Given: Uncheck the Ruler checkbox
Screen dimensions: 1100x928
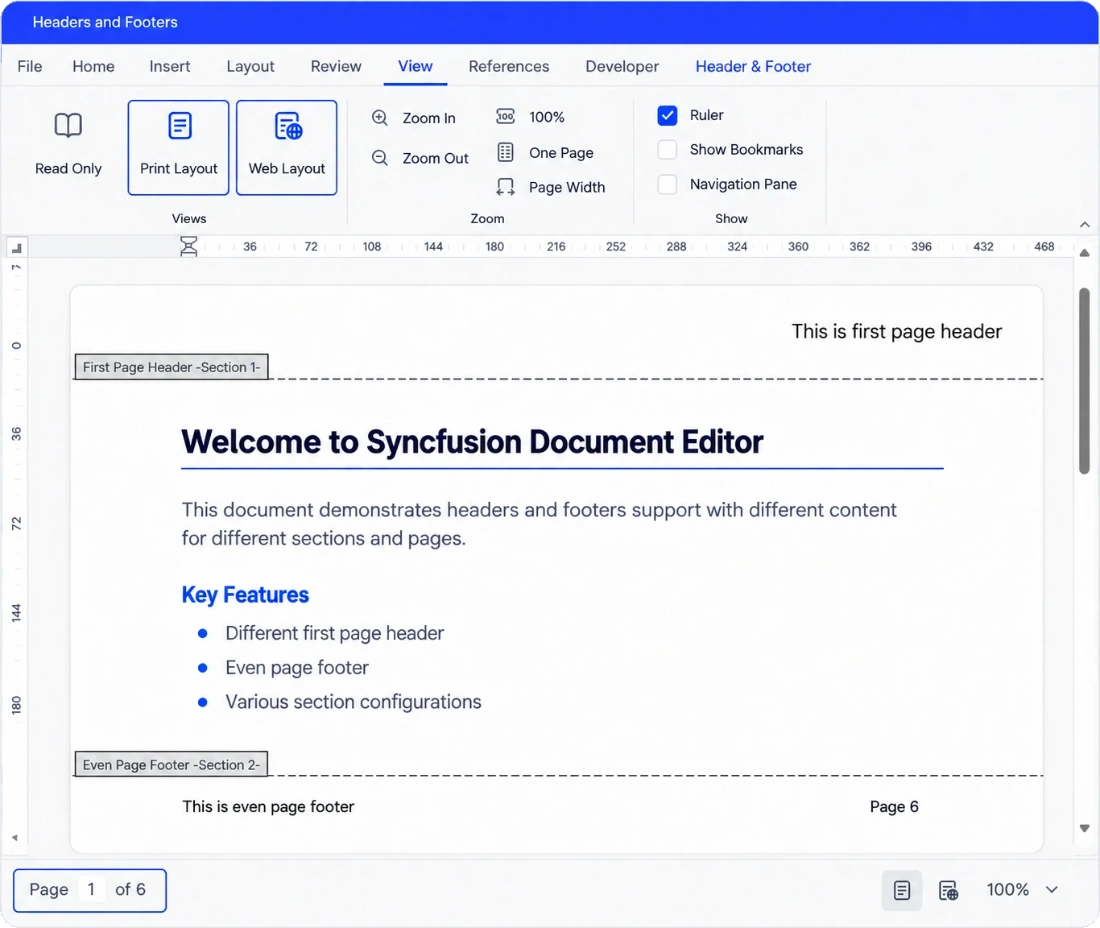Looking at the screenshot, I should pos(667,115).
